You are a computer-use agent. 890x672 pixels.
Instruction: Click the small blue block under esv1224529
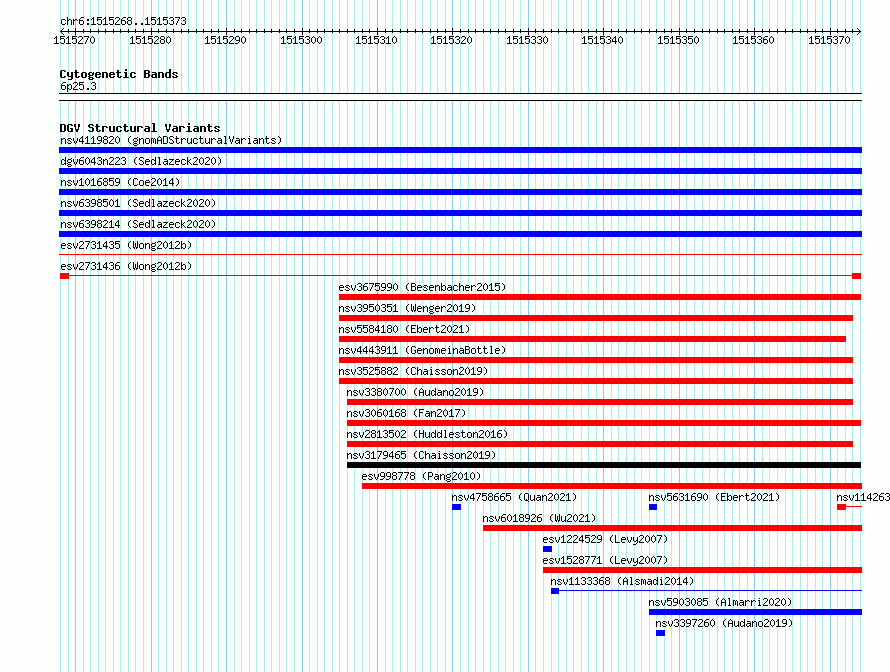[547, 549]
